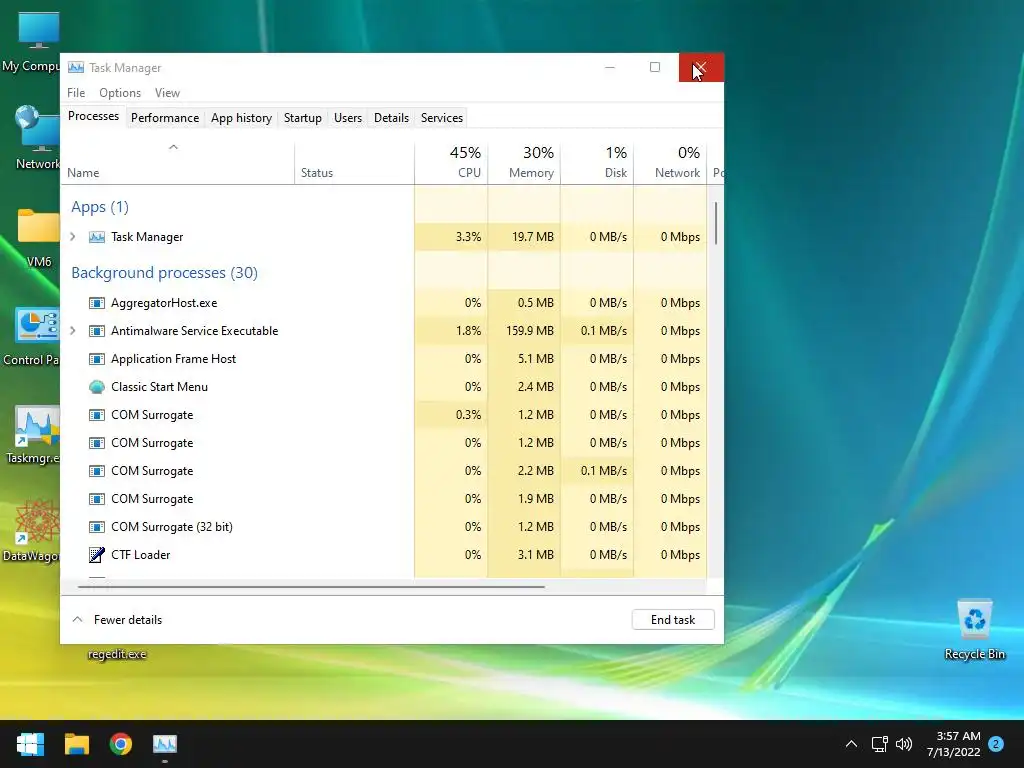Image resolution: width=1024 pixels, height=768 pixels.
Task: Sort by the Name column header
Action: (178, 162)
